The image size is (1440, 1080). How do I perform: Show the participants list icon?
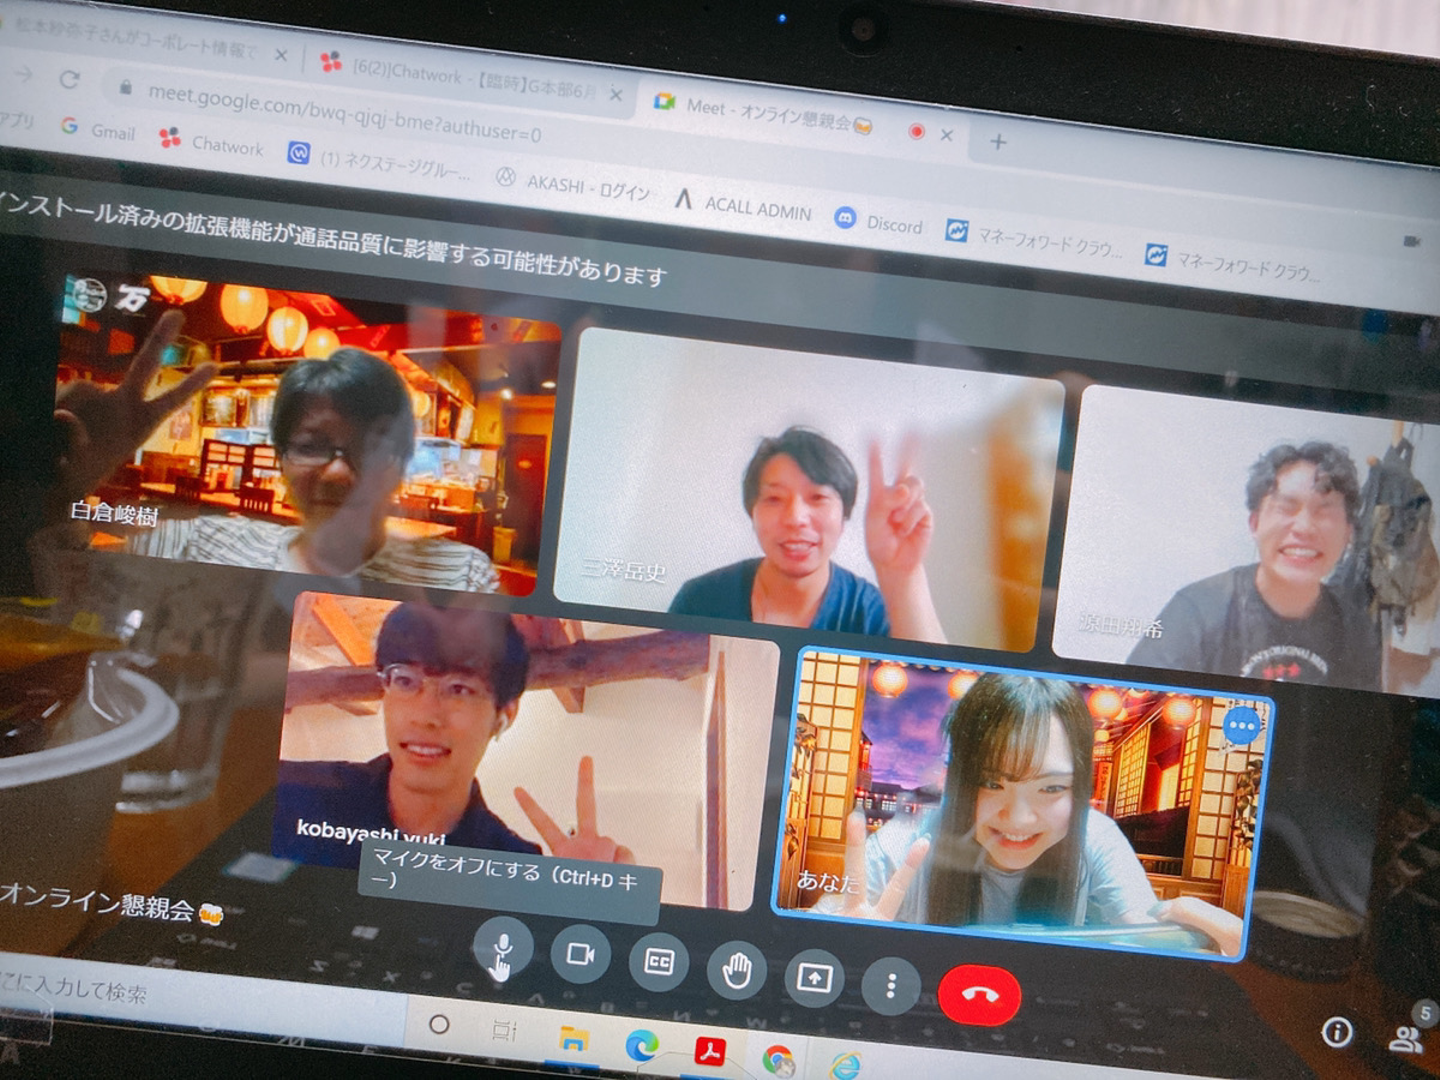[x=1404, y=1040]
